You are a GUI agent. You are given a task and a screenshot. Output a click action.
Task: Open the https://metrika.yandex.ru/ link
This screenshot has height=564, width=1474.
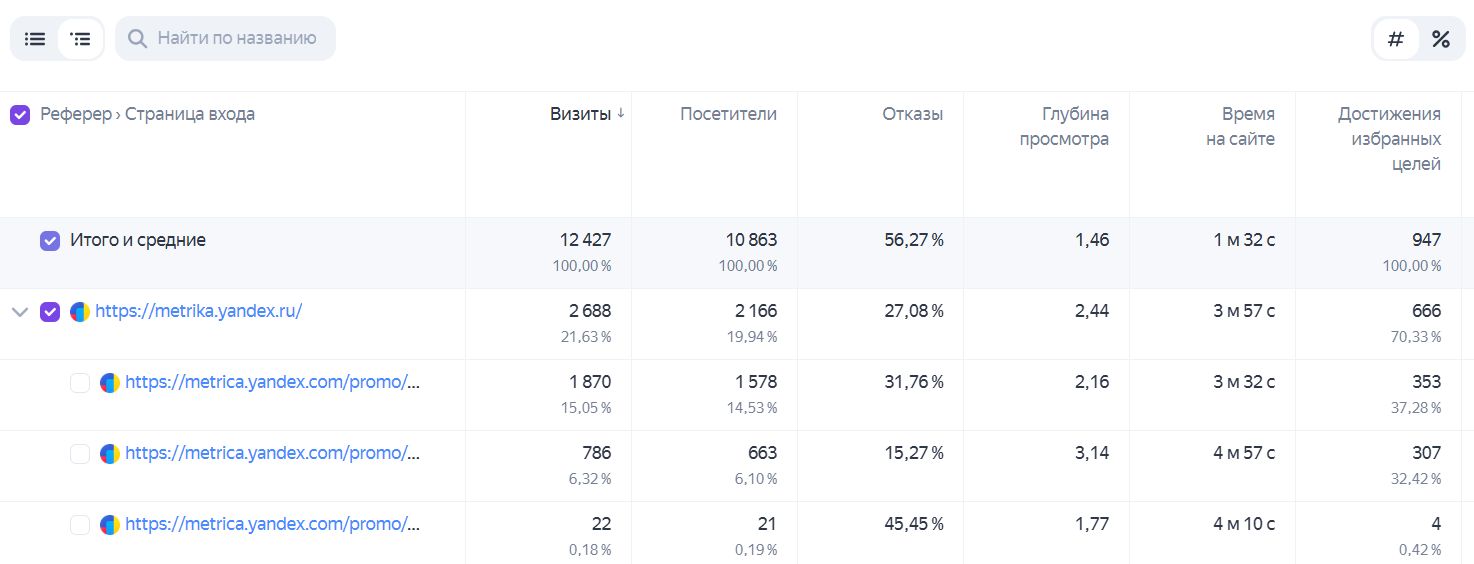pos(198,311)
